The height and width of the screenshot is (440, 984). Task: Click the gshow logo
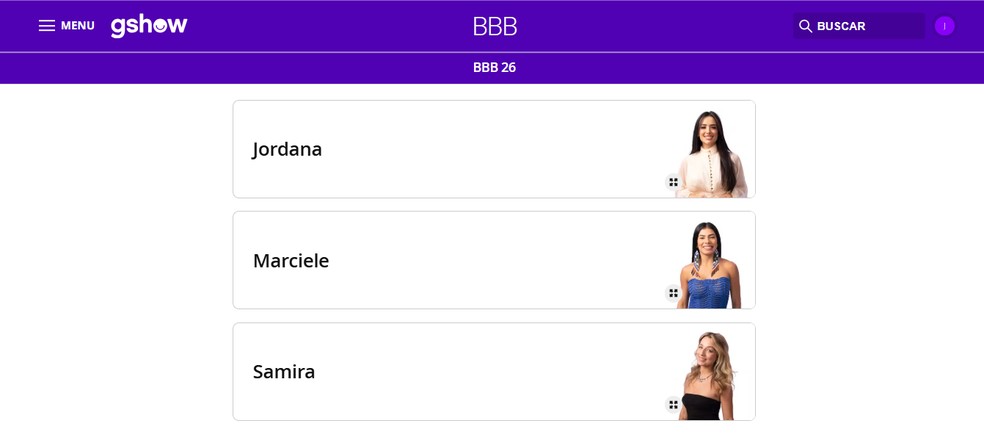[149, 26]
